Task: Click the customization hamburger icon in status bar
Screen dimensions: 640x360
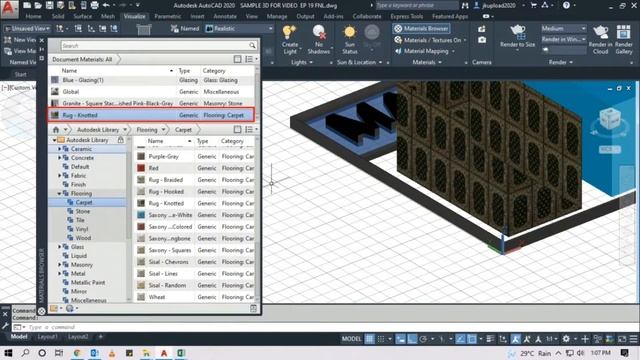Action: (x=633, y=339)
